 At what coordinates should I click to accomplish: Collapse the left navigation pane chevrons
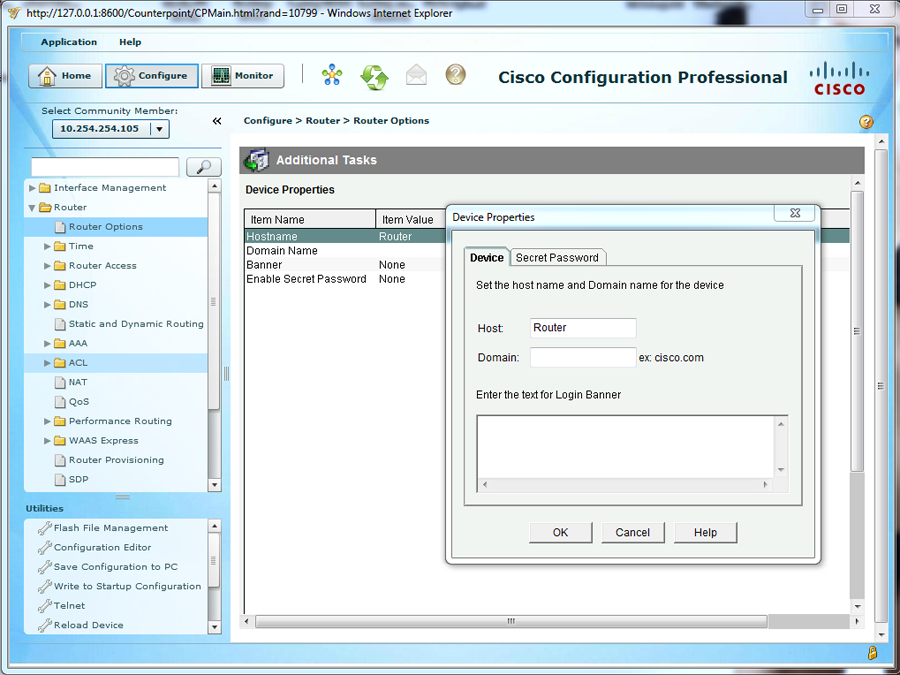[x=217, y=121]
